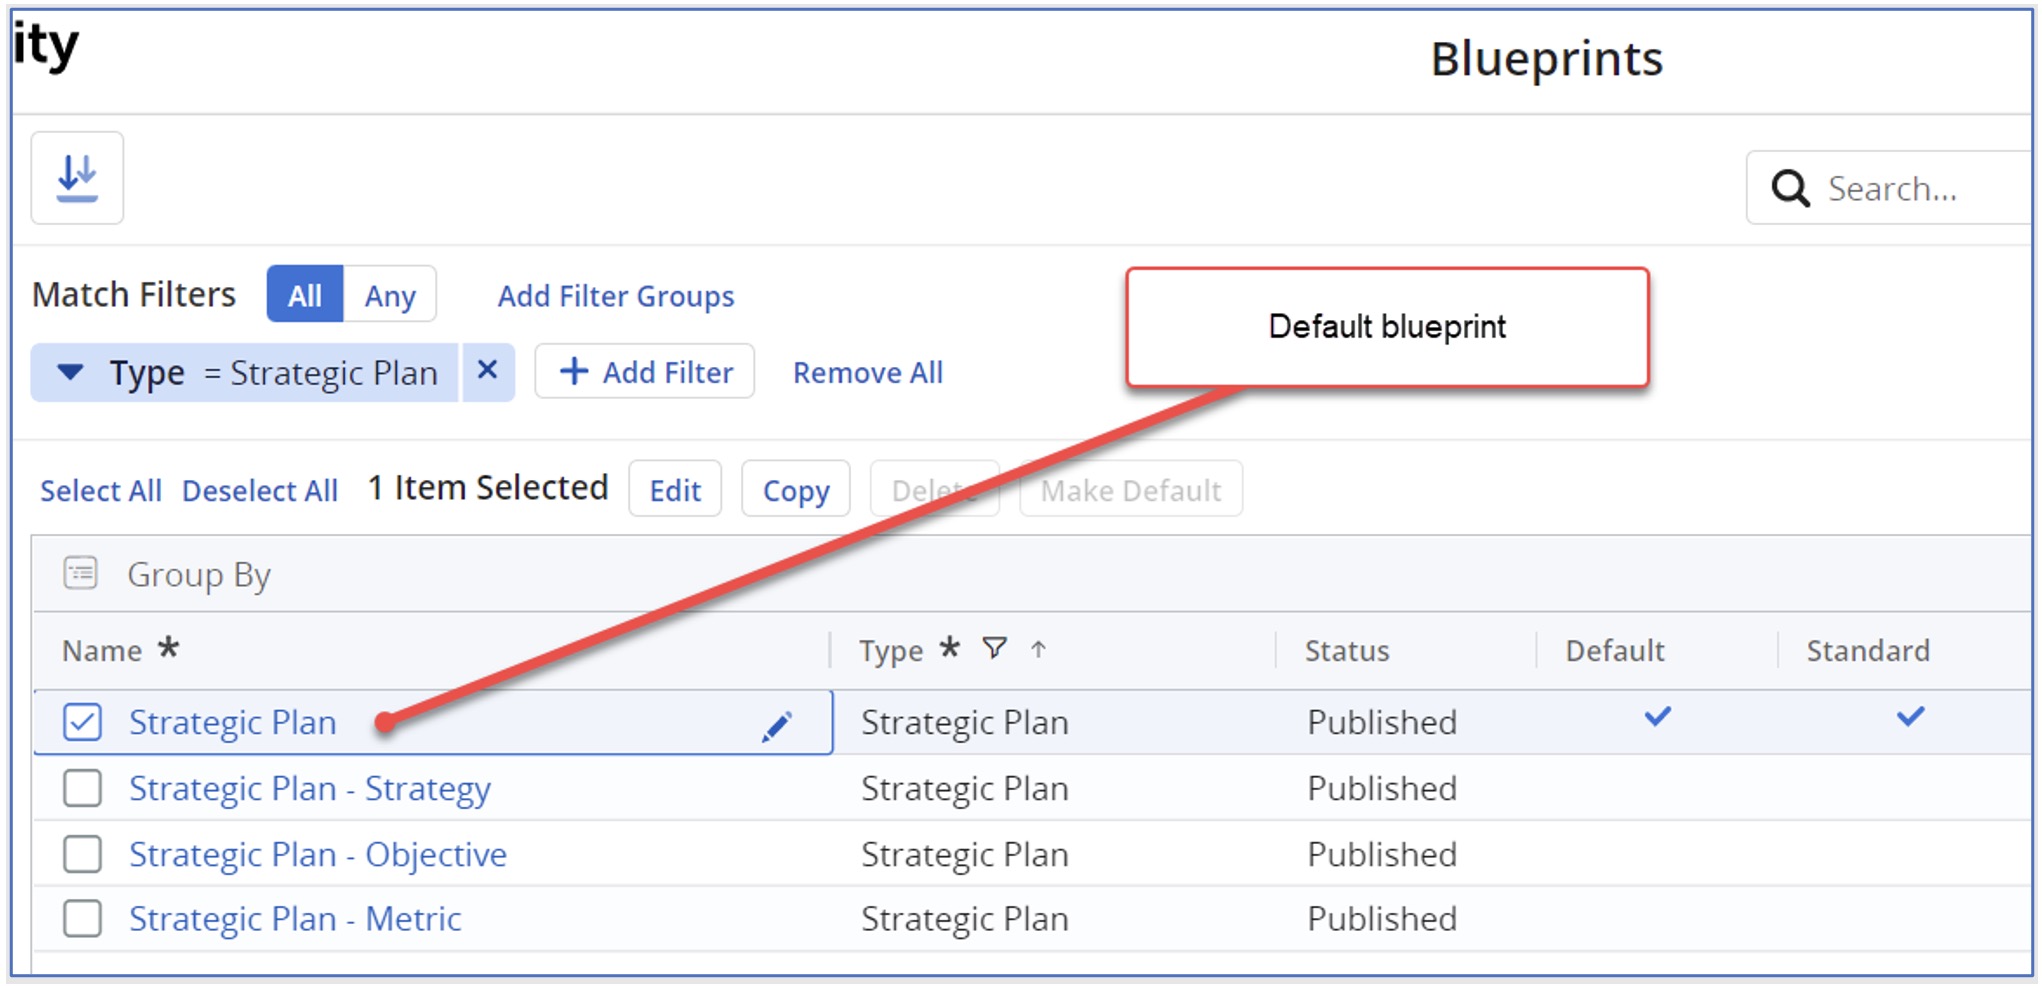The image size is (2042, 986).
Task: Expand the Type filter dropdown arrow
Action: point(70,372)
